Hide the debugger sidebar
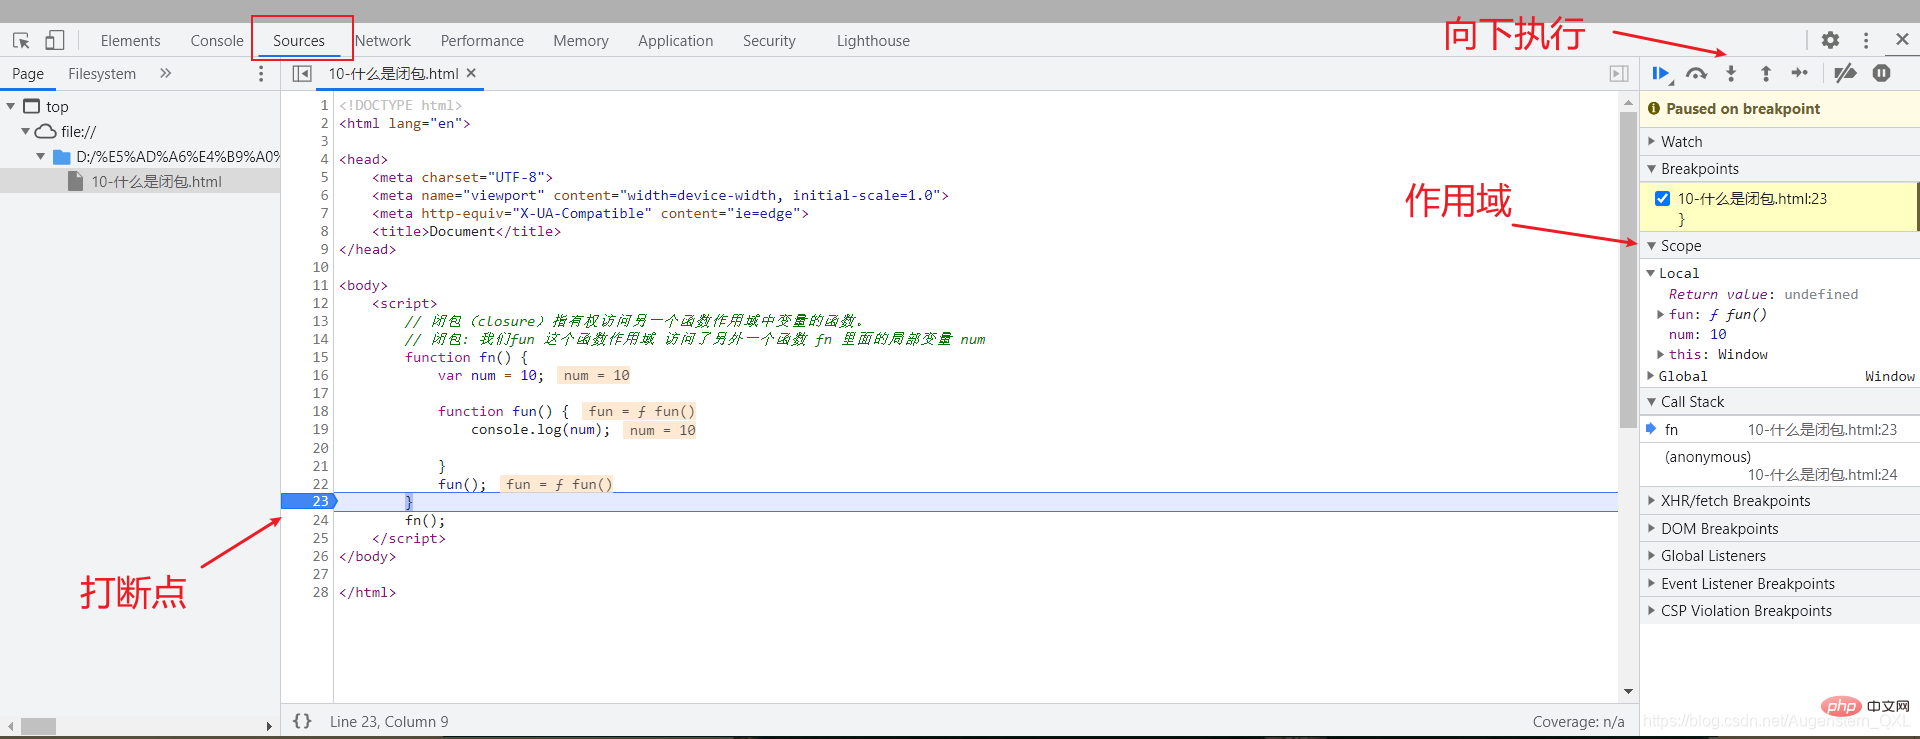This screenshot has width=1920, height=739. tap(1619, 73)
